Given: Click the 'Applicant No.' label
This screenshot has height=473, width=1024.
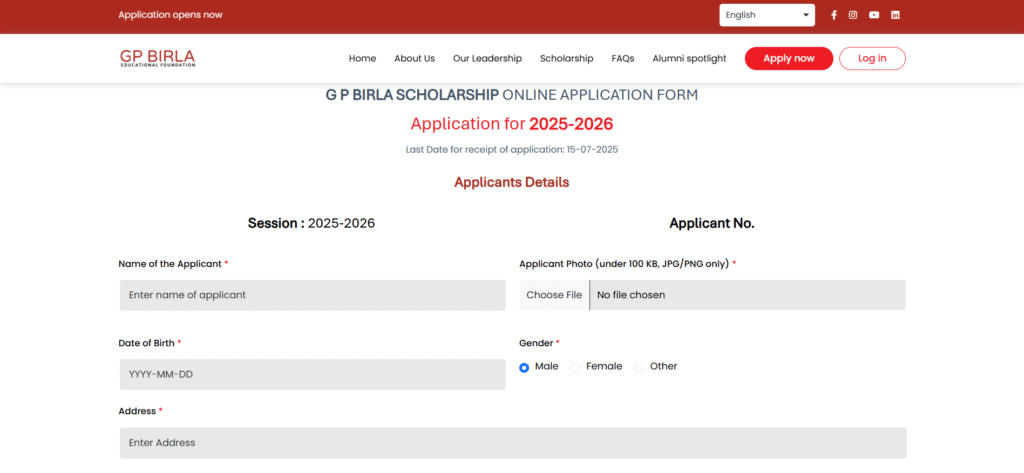Looking at the screenshot, I should pyautogui.click(x=712, y=223).
